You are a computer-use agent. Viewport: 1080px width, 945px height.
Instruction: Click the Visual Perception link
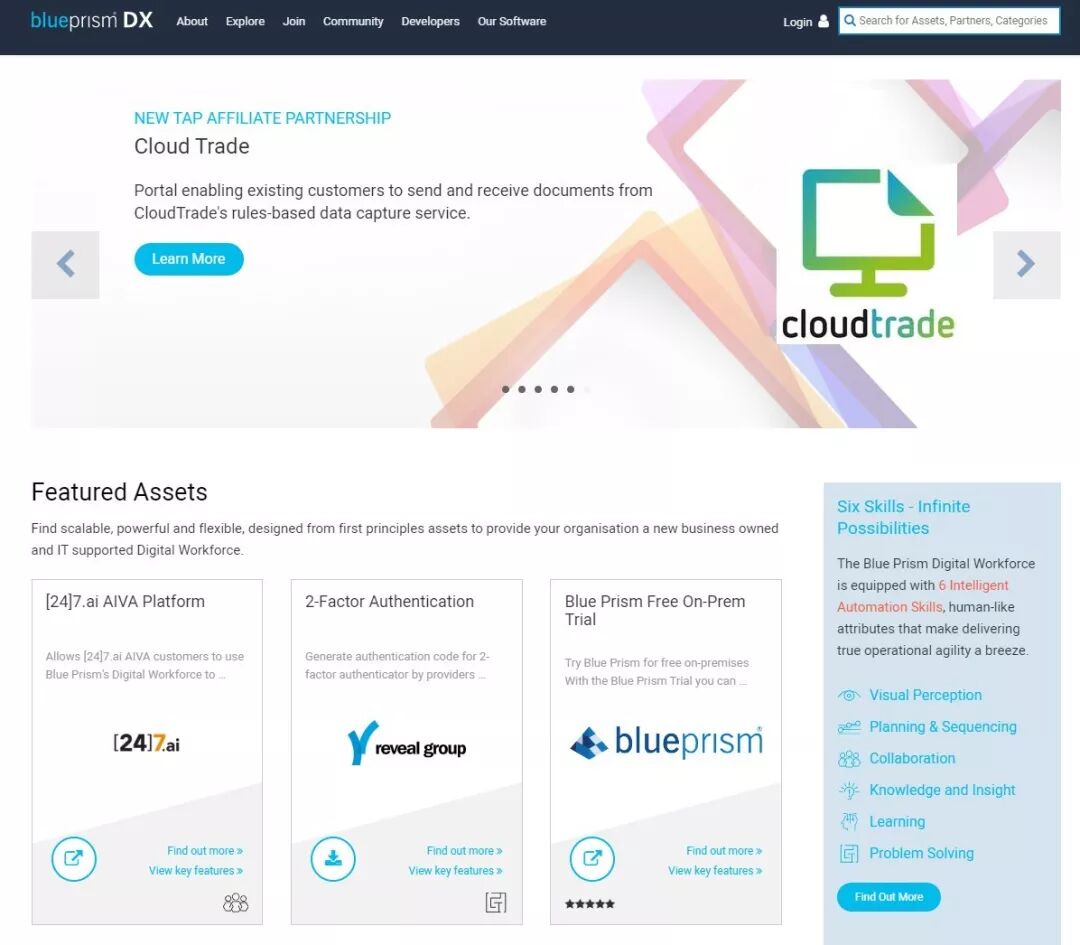[x=926, y=695]
